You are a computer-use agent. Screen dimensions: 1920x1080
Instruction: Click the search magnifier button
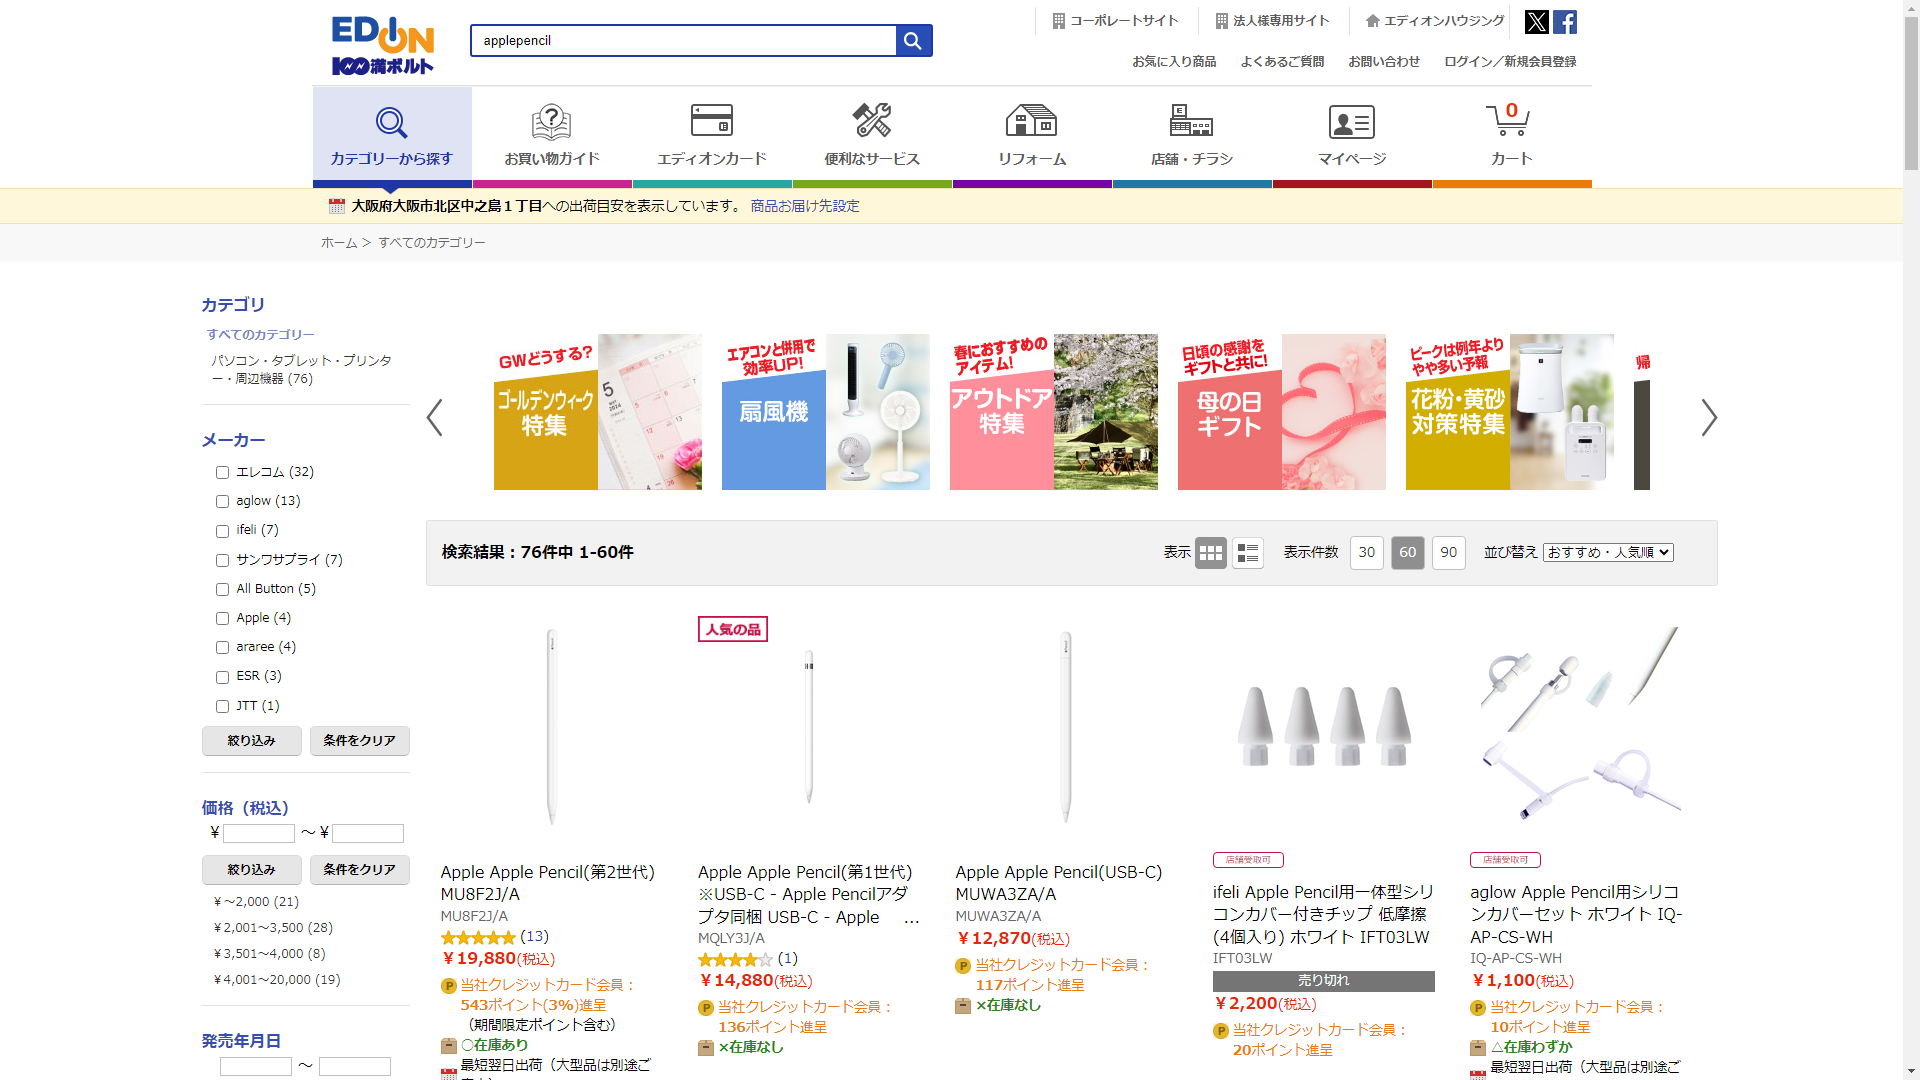point(913,41)
